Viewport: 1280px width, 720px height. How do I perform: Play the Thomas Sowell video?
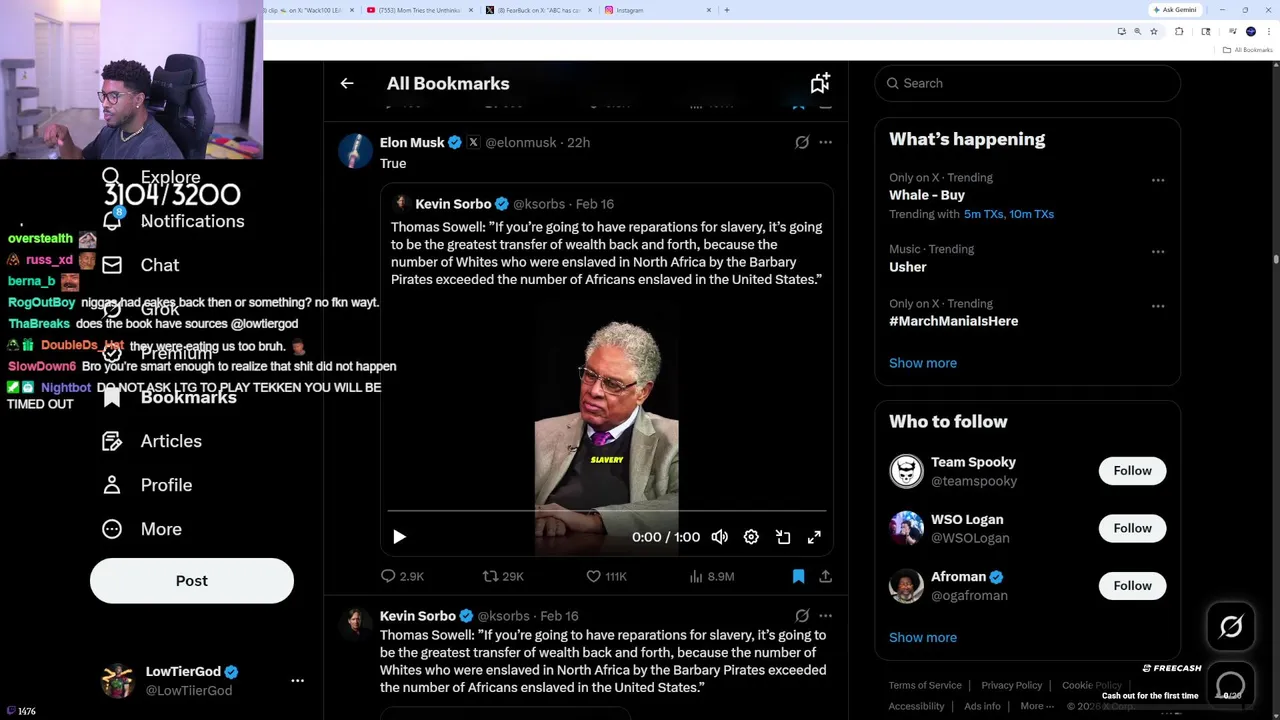(399, 537)
